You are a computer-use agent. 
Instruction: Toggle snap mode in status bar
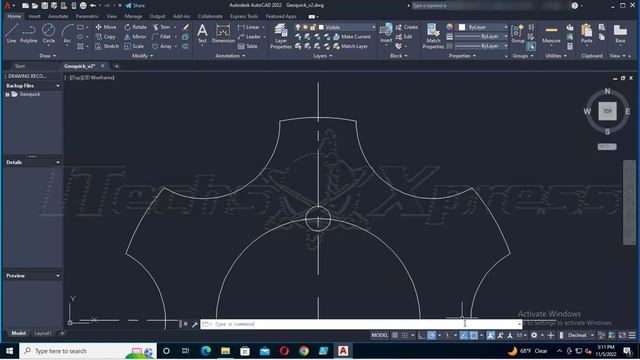[404, 335]
